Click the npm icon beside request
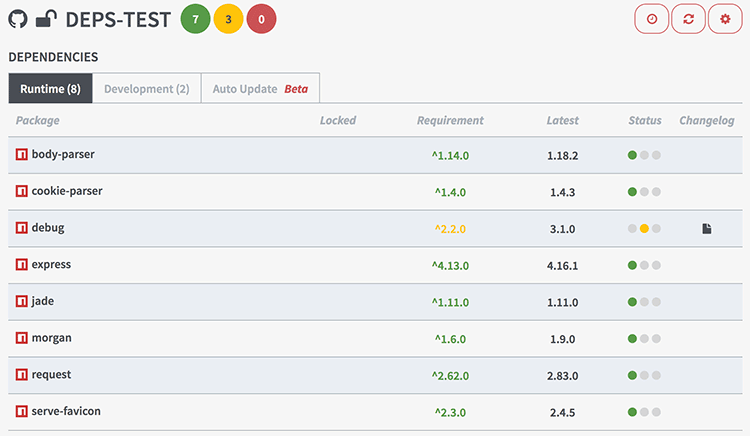This screenshot has height=436, width=750. pyautogui.click(x=22, y=374)
